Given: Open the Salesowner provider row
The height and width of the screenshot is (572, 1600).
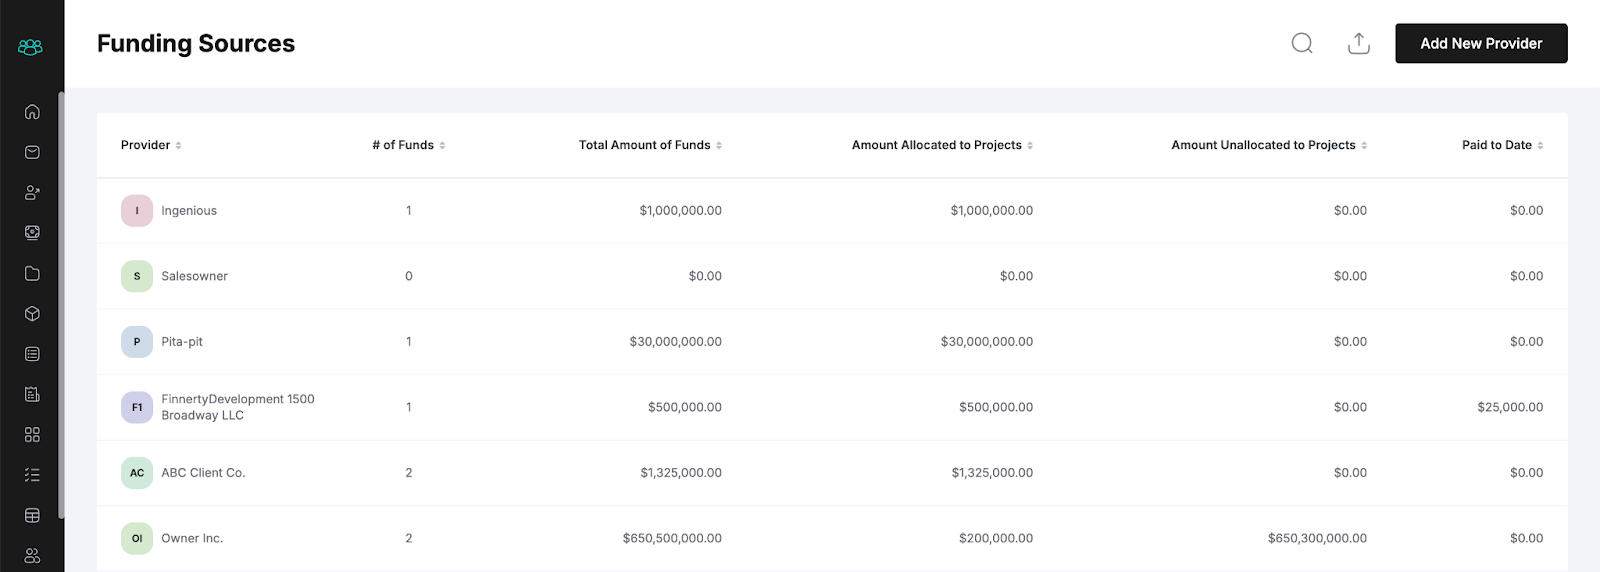Looking at the screenshot, I should pos(832,276).
